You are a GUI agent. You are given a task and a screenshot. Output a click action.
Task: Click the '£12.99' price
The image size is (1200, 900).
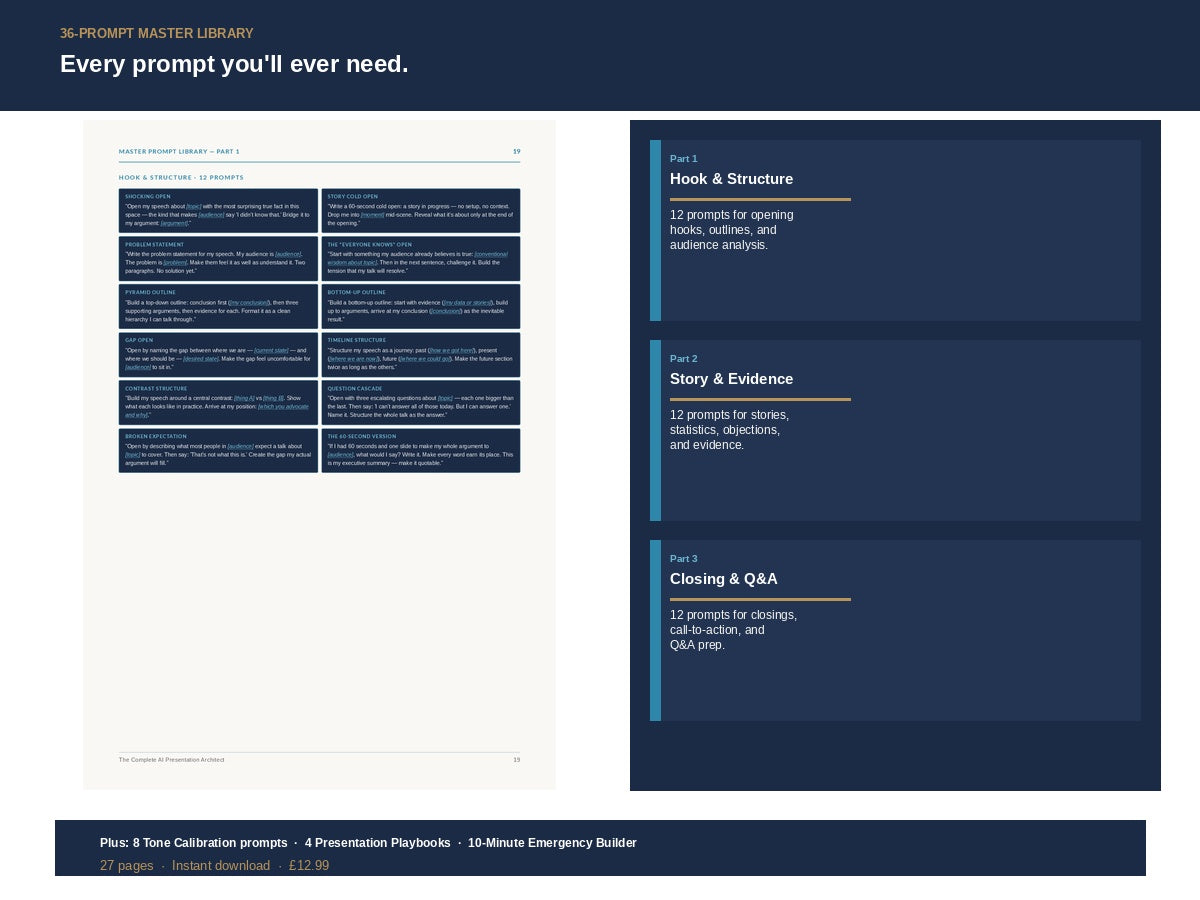tap(309, 866)
